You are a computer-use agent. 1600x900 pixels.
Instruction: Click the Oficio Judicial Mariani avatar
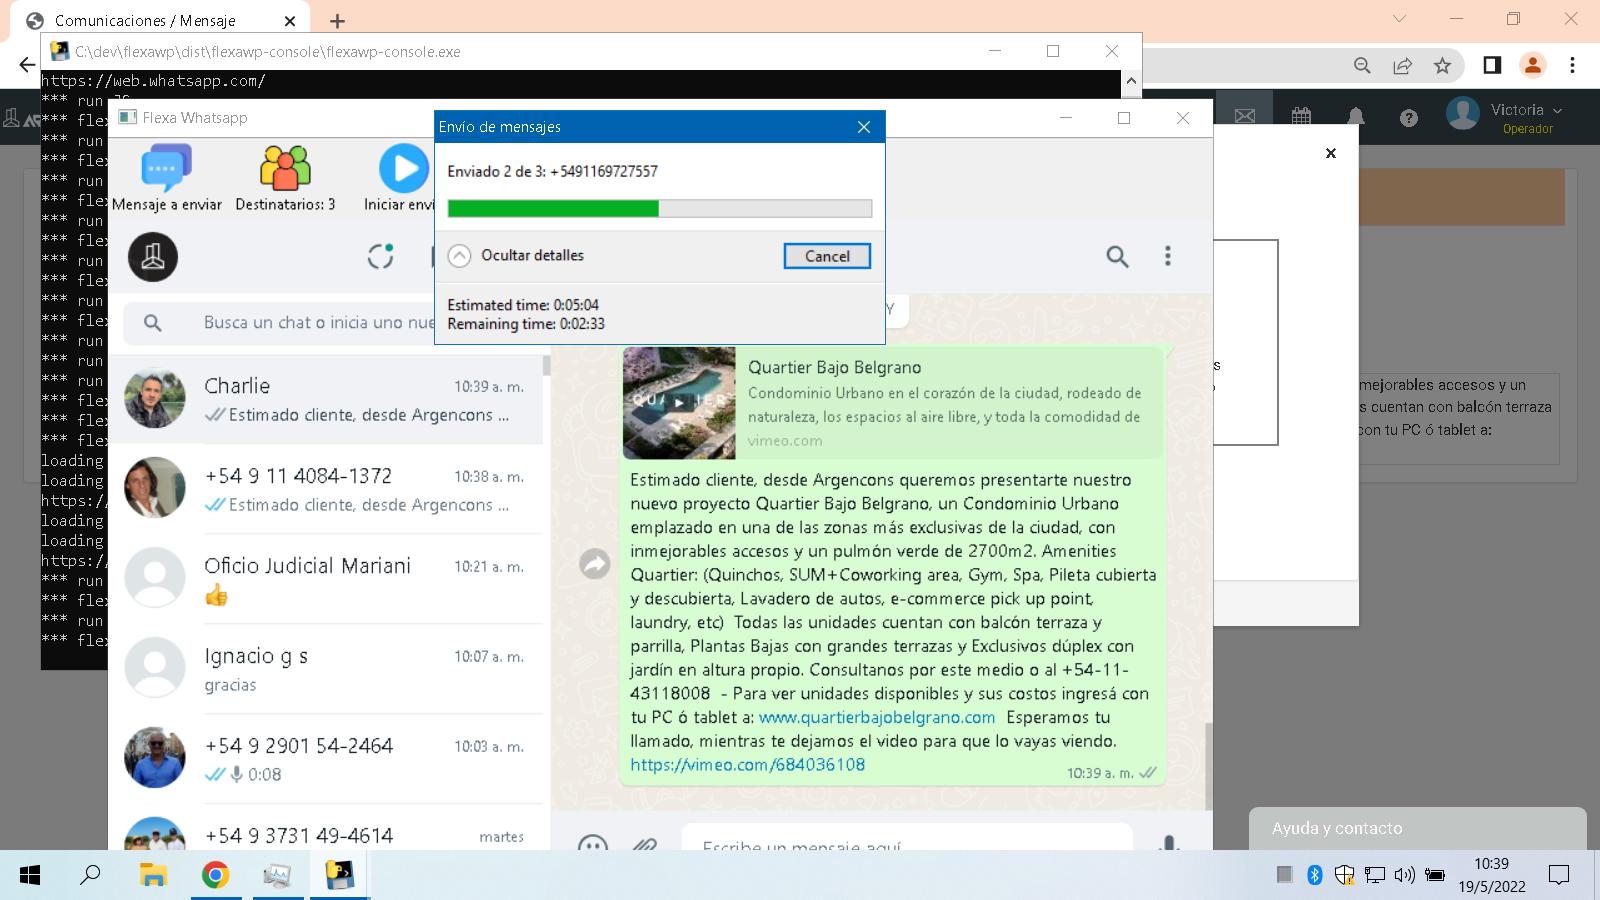[x=155, y=578]
